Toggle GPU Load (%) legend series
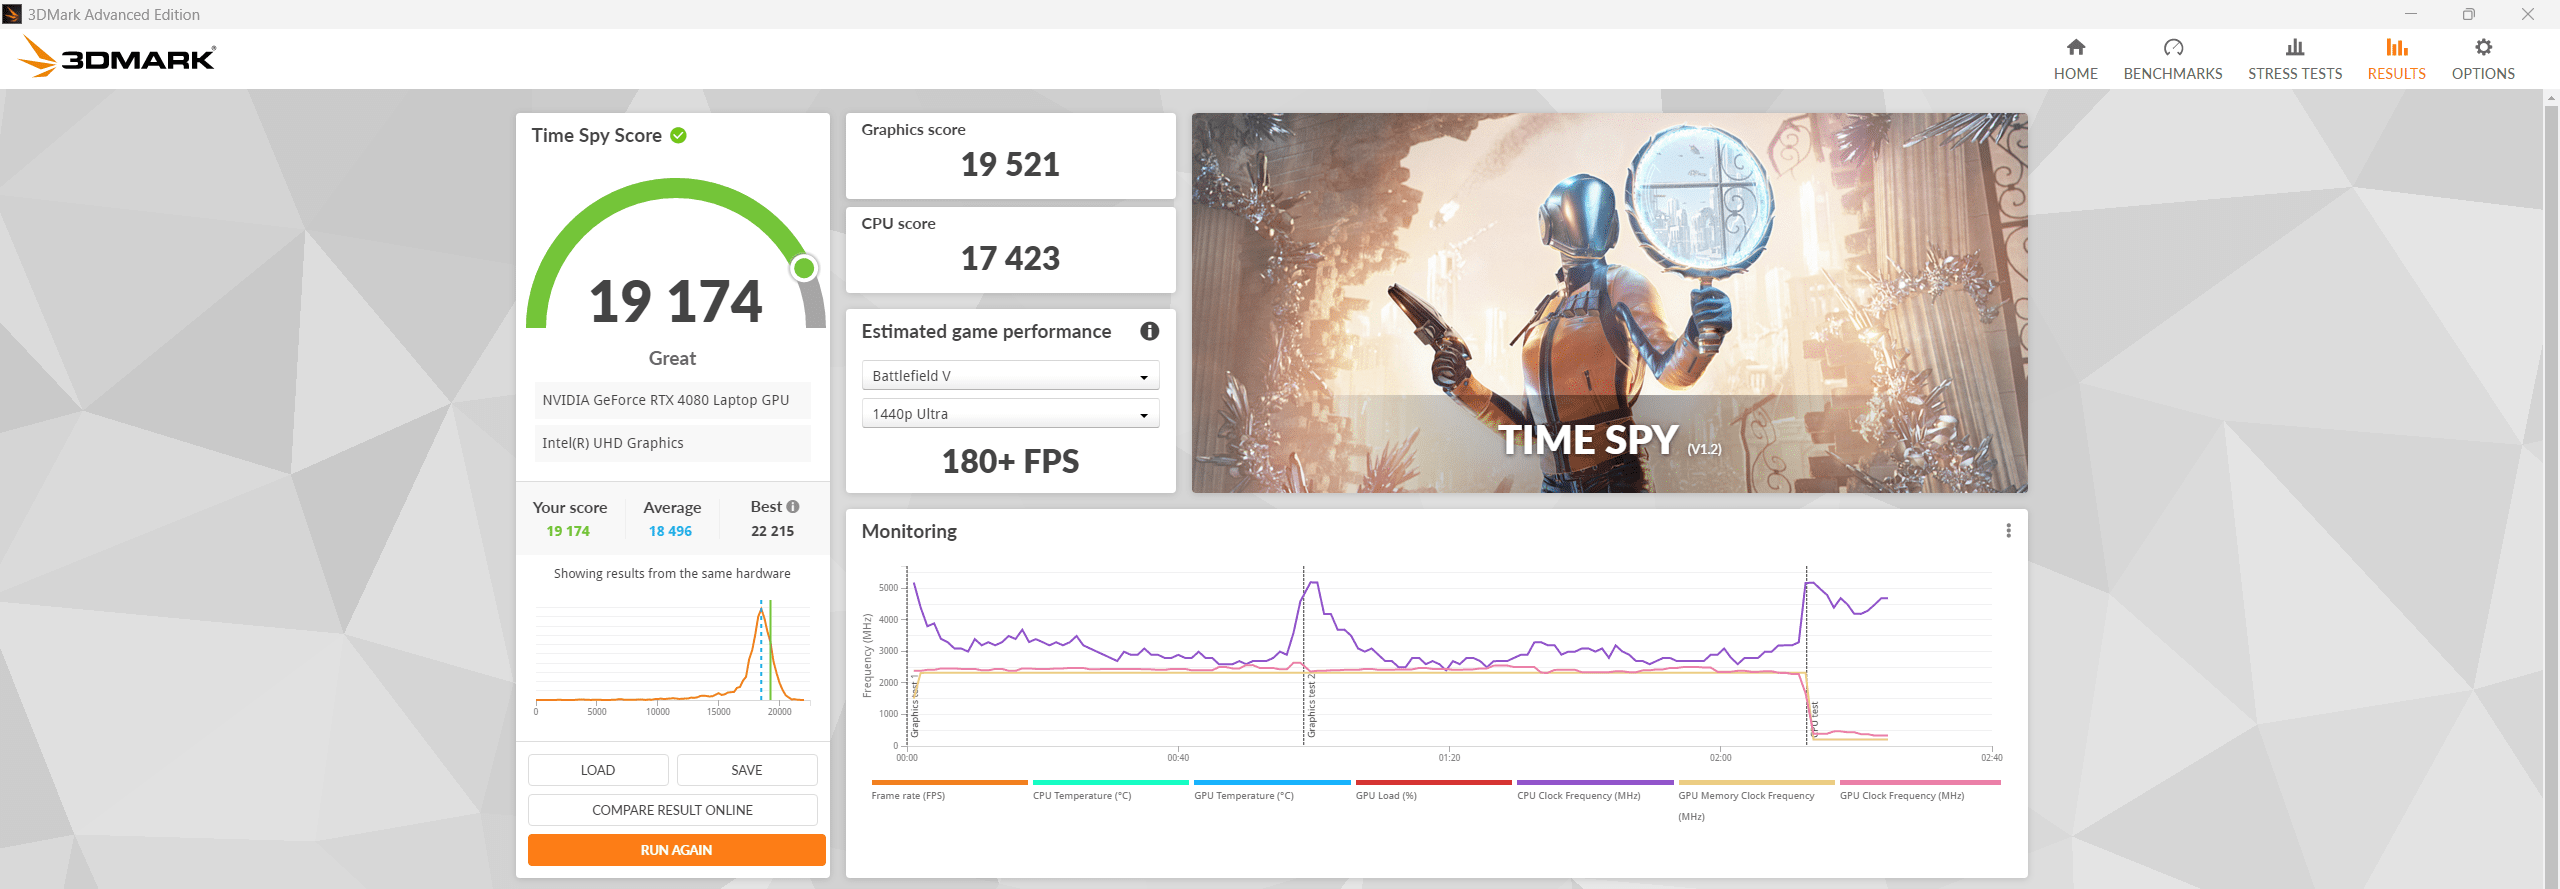The image size is (2560, 889). (1385, 796)
